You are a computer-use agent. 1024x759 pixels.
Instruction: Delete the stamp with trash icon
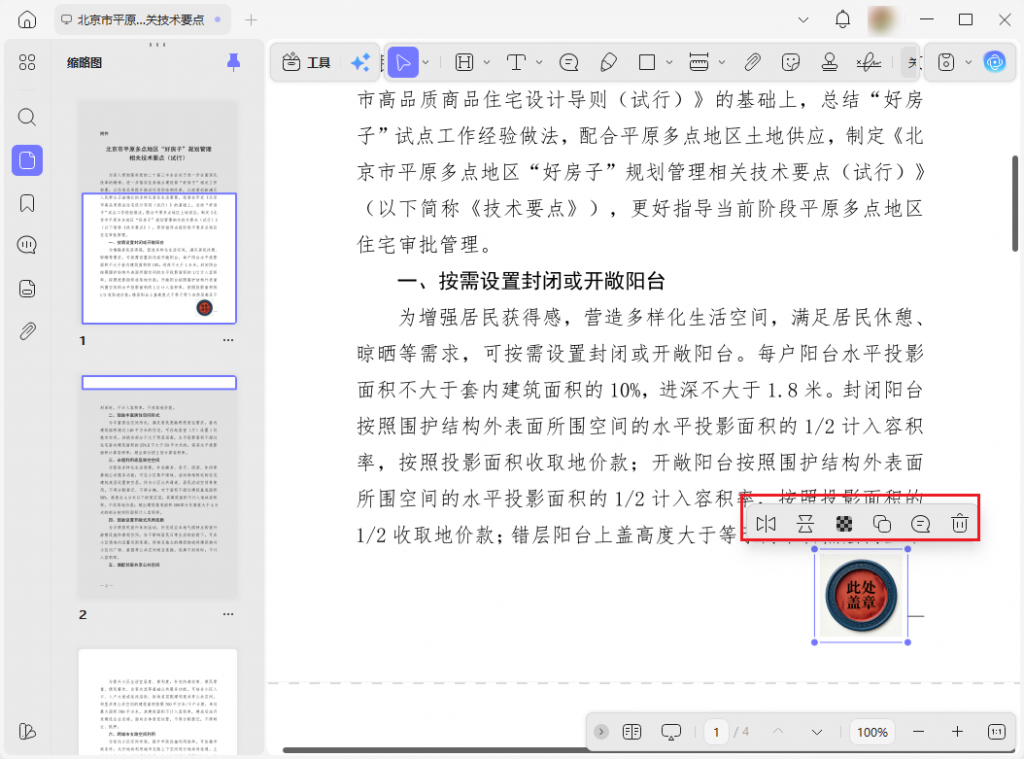pyautogui.click(x=959, y=523)
